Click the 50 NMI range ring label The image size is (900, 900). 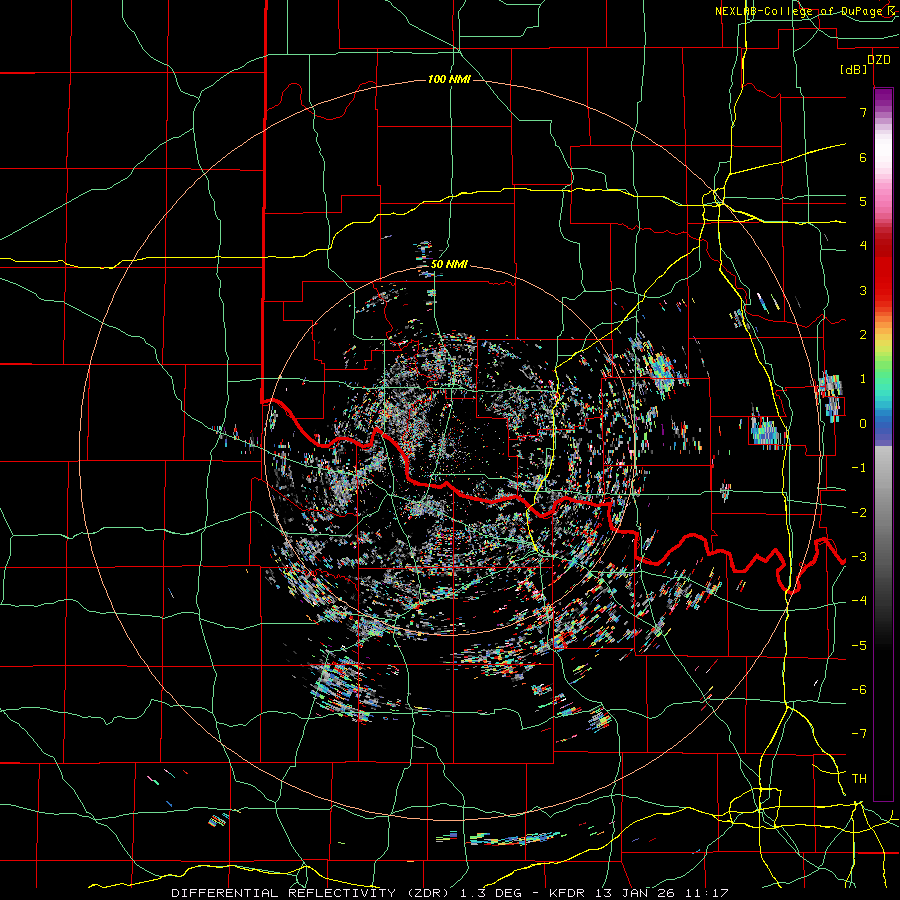pyautogui.click(x=449, y=265)
